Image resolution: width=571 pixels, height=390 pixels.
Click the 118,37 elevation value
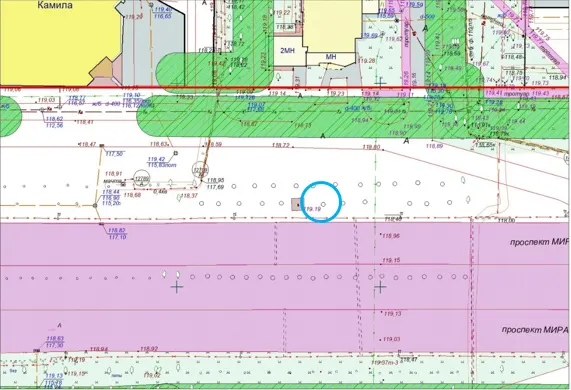click(189, 196)
